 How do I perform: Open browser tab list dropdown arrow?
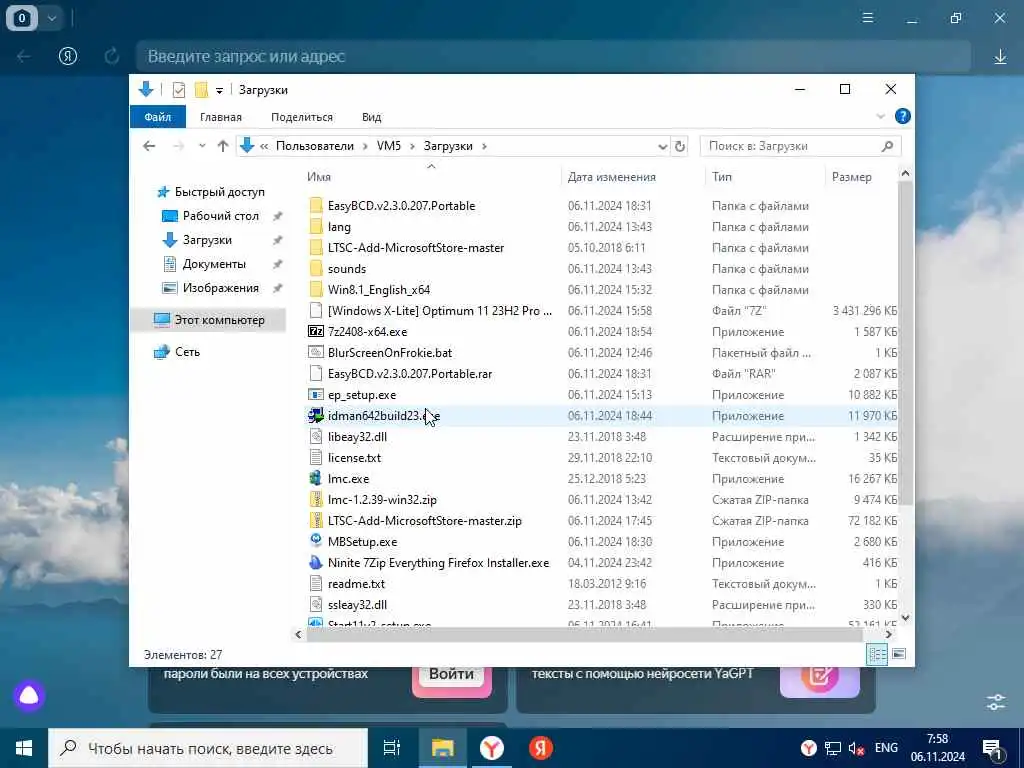(x=52, y=18)
